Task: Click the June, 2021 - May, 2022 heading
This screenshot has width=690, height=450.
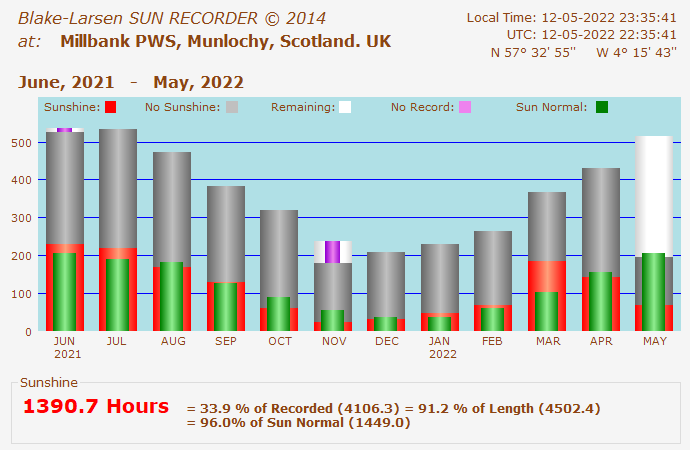Action: pyautogui.click(x=131, y=83)
